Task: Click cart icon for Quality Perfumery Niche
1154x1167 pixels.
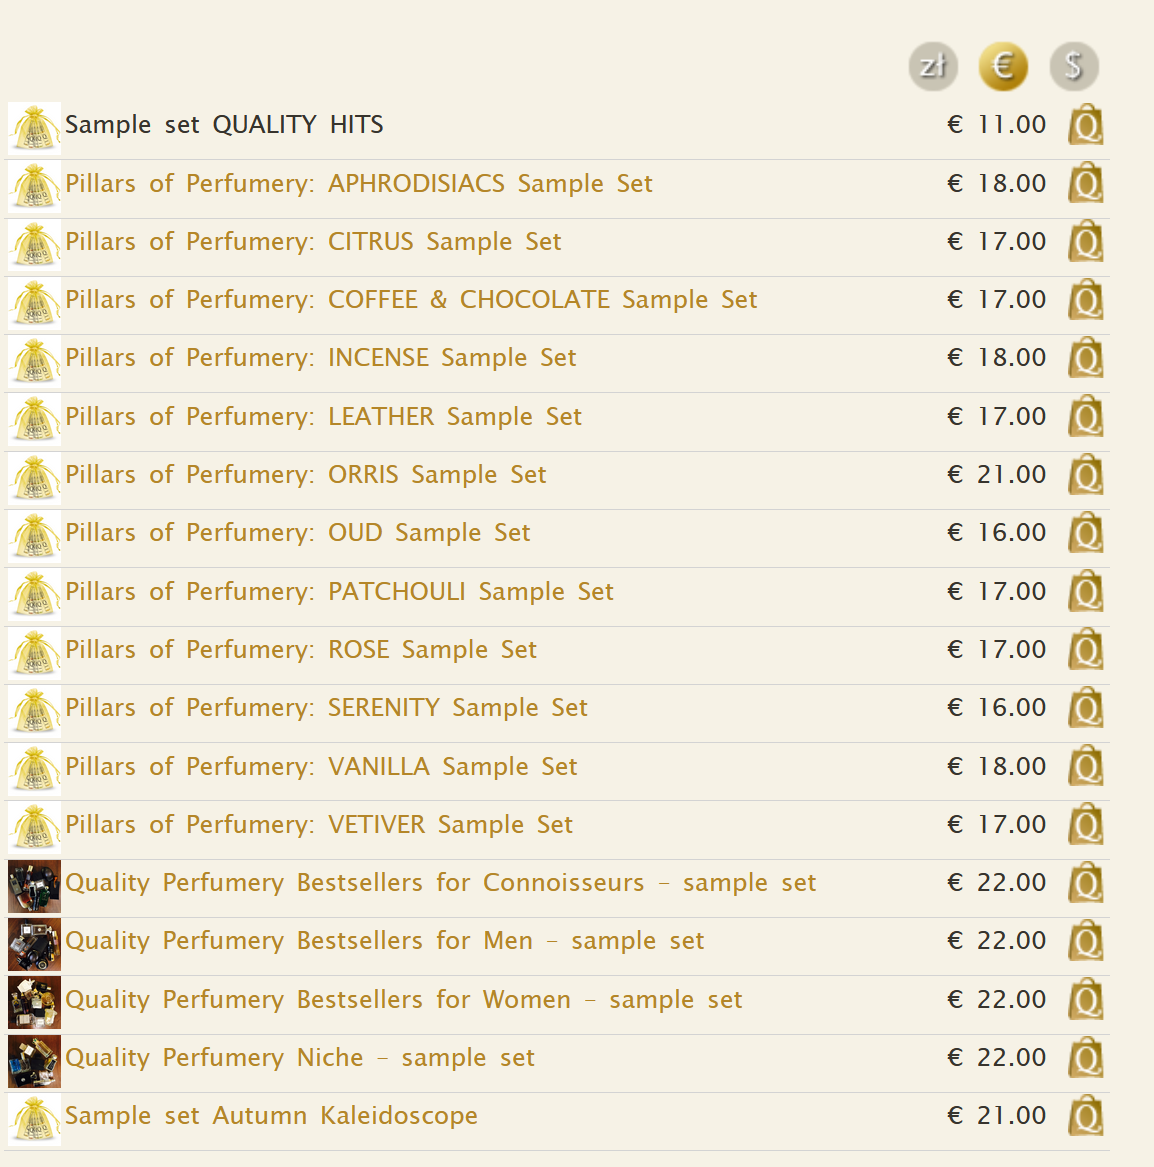Action: coord(1085,1058)
